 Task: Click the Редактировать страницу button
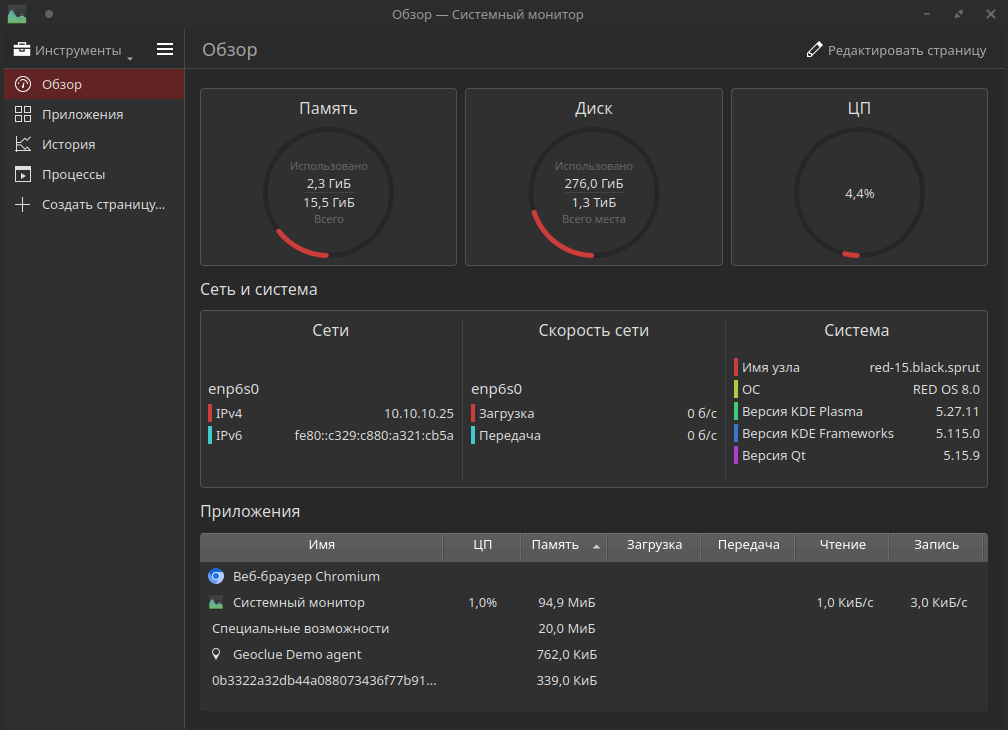tap(897, 50)
